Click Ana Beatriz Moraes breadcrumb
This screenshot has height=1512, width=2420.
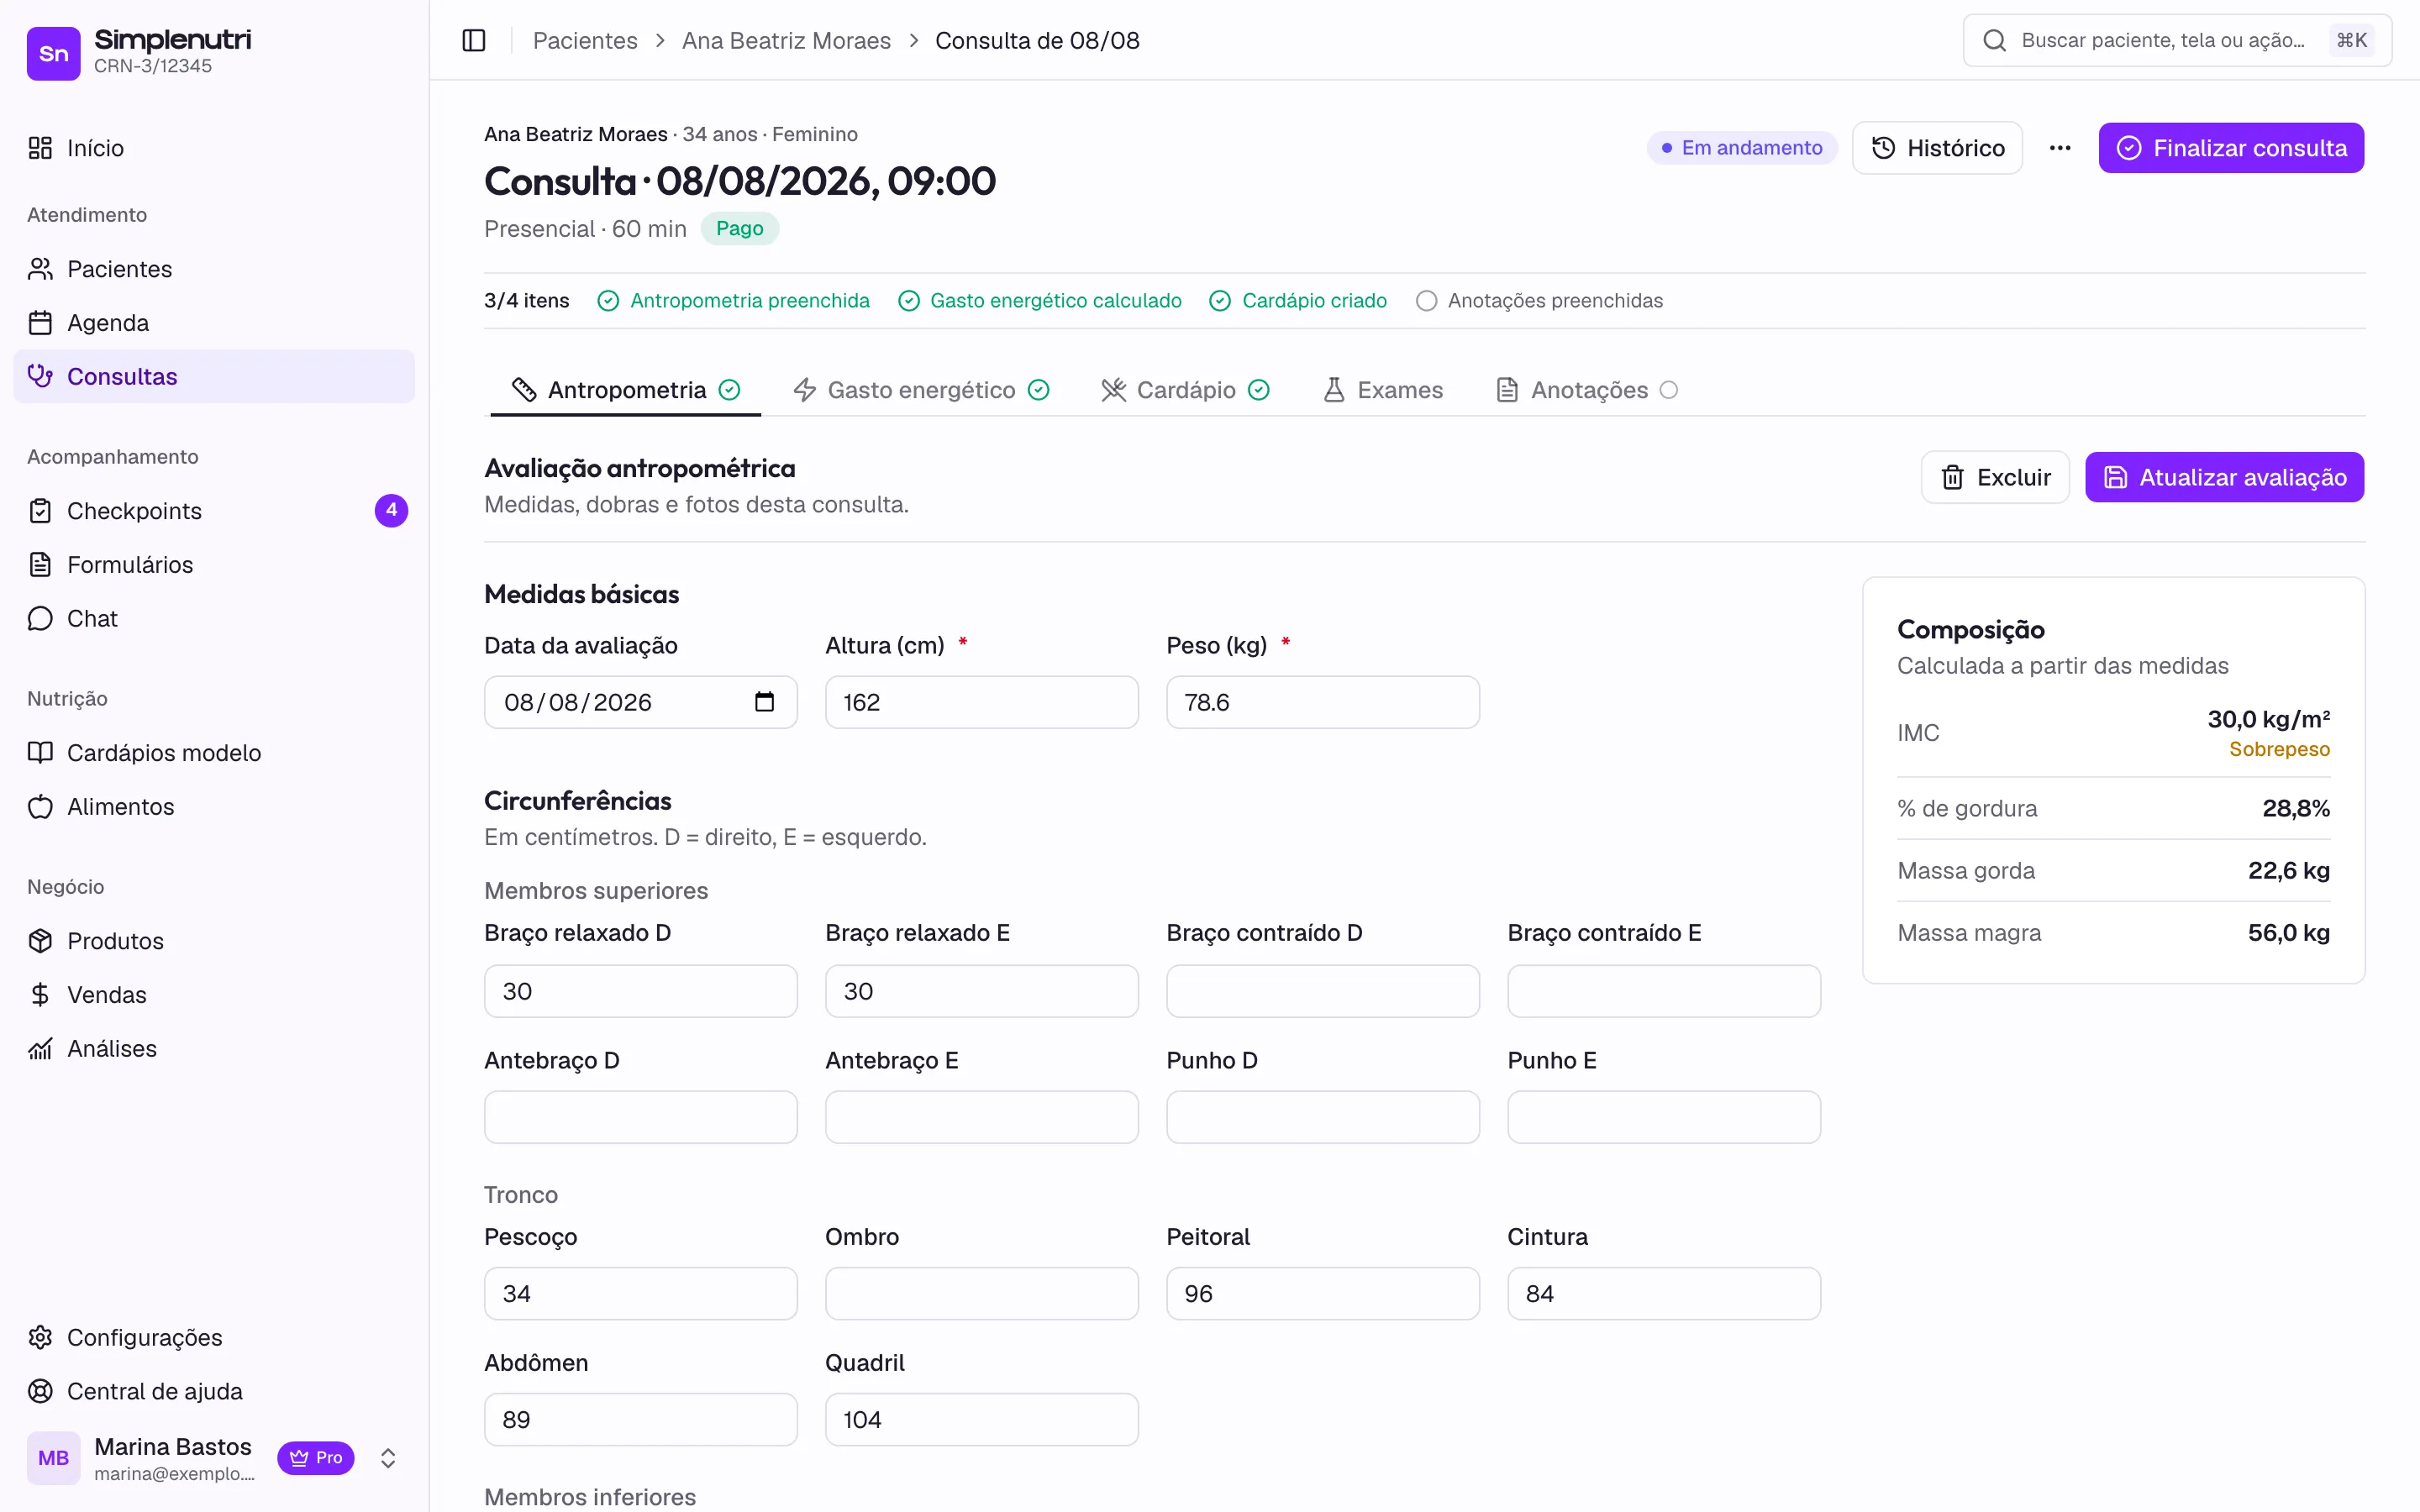click(x=786, y=40)
